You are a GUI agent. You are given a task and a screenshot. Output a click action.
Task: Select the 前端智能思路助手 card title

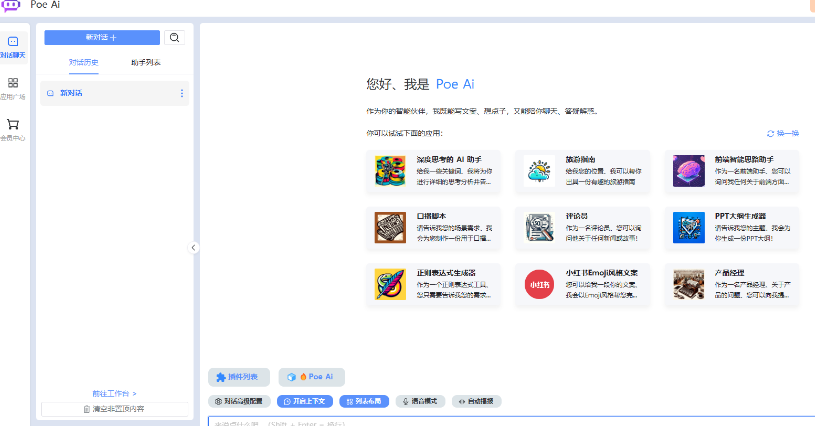(744, 159)
